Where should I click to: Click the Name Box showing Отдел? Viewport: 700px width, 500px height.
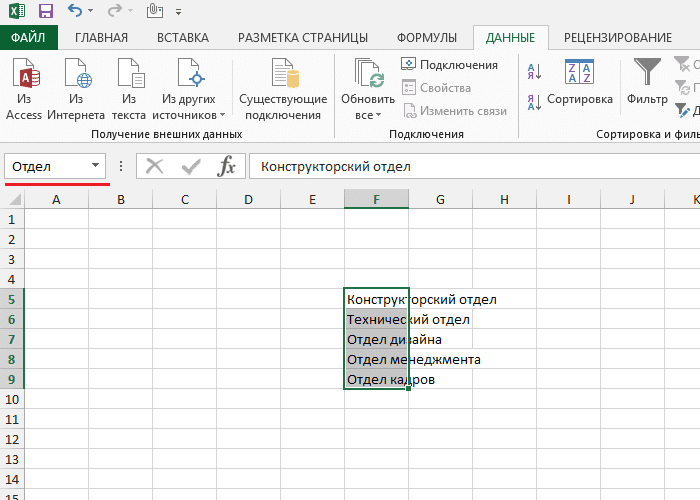[x=48, y=167]
